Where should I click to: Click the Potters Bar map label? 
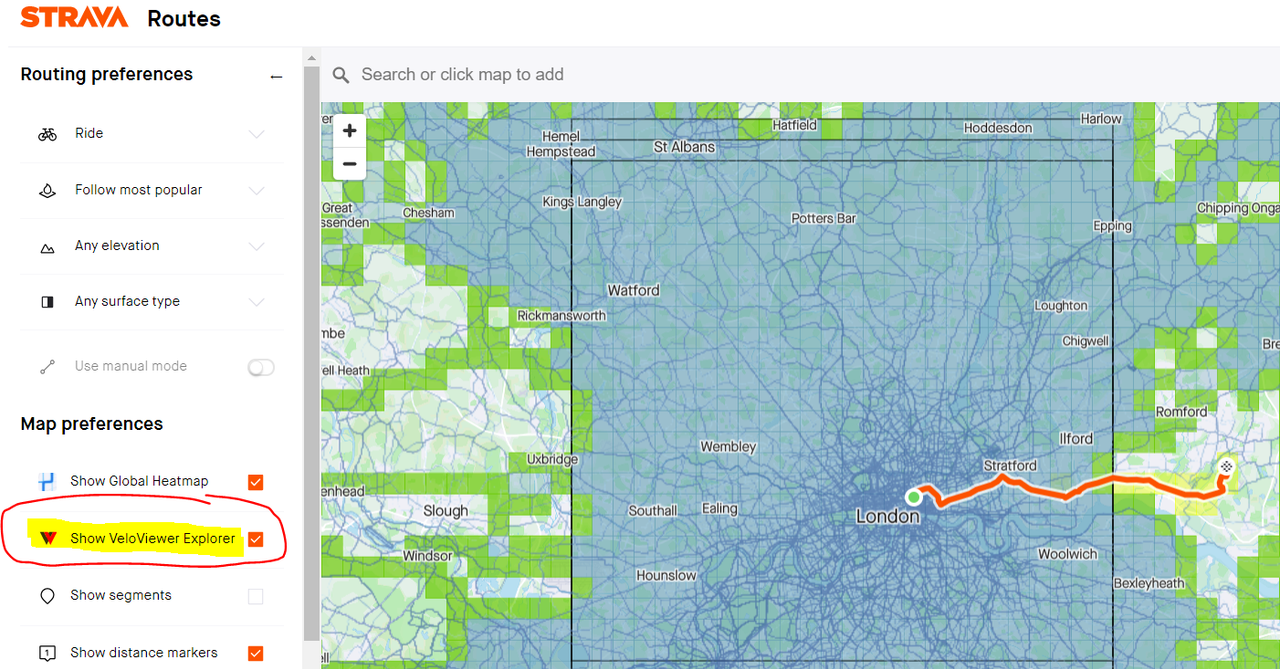tap(824, 218)
